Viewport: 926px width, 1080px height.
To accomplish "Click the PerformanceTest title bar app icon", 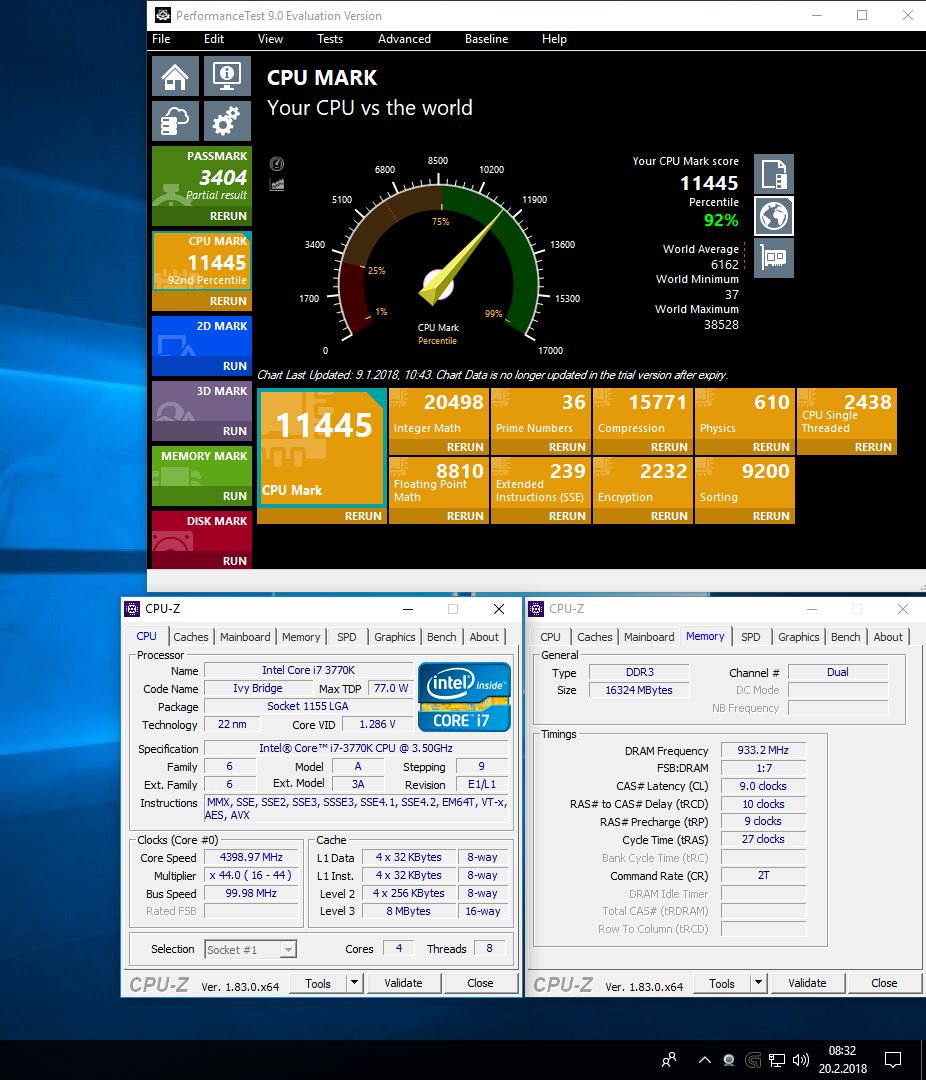I will 163,15.
